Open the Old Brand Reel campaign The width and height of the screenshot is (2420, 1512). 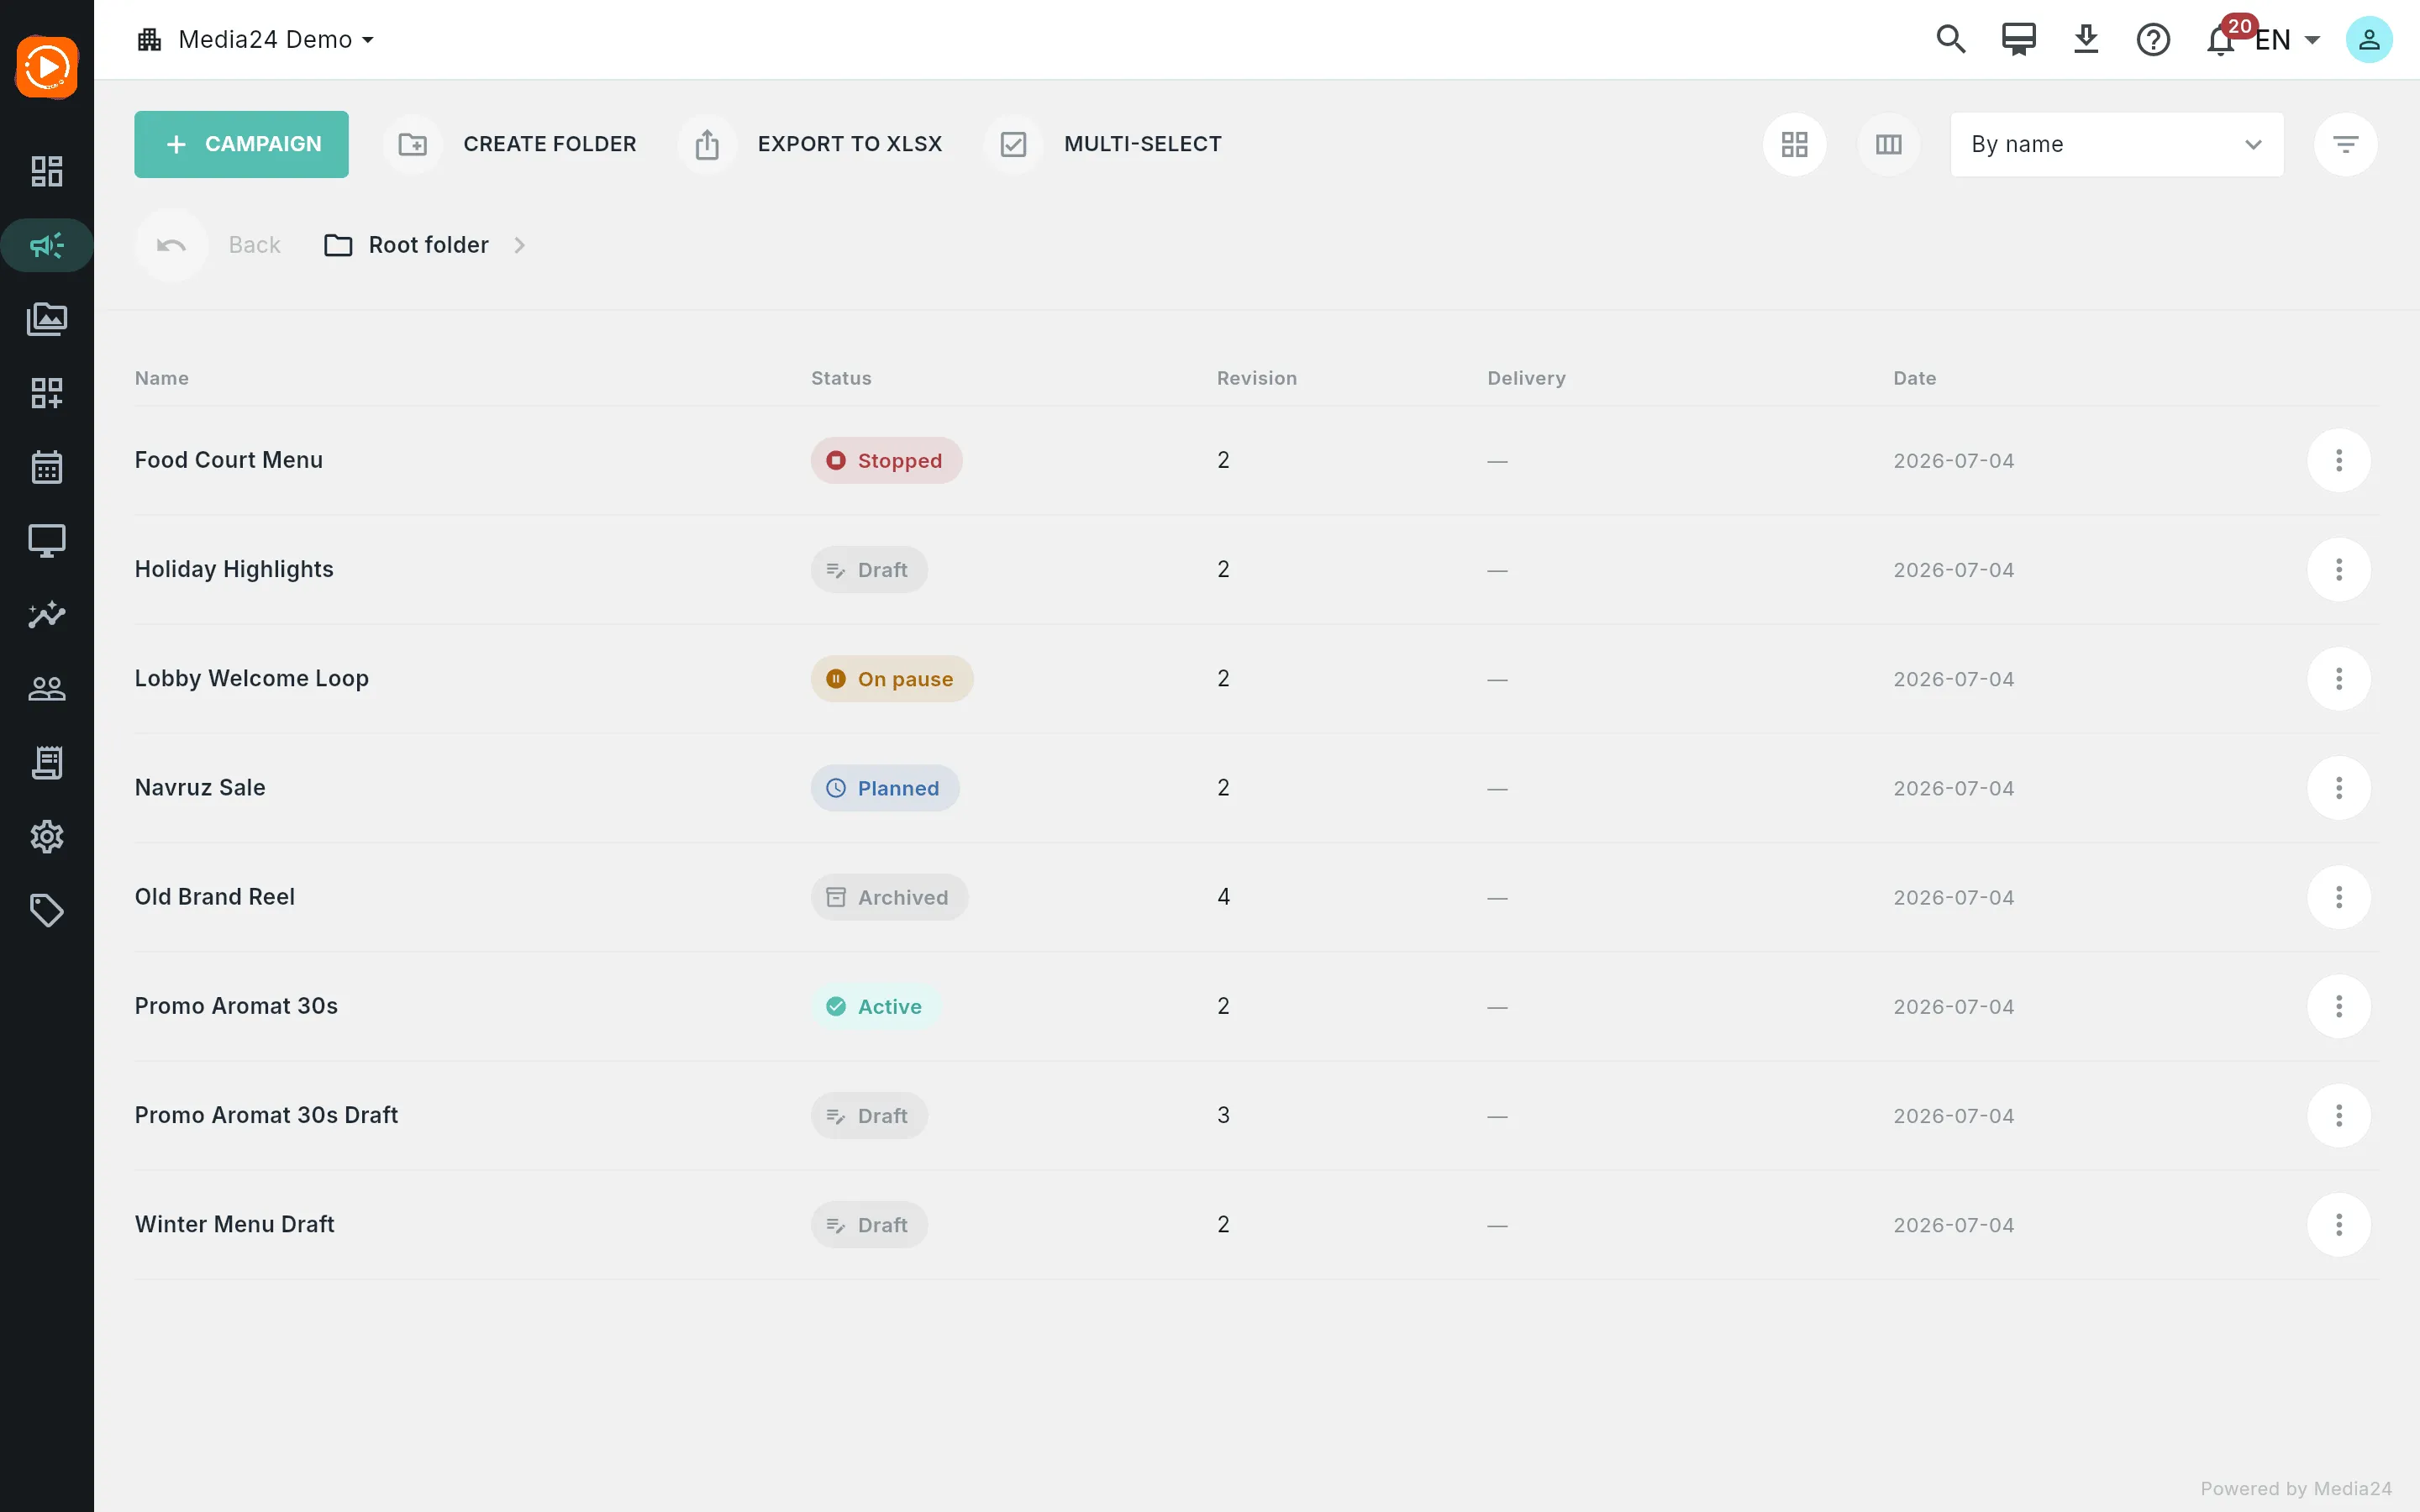215,896
